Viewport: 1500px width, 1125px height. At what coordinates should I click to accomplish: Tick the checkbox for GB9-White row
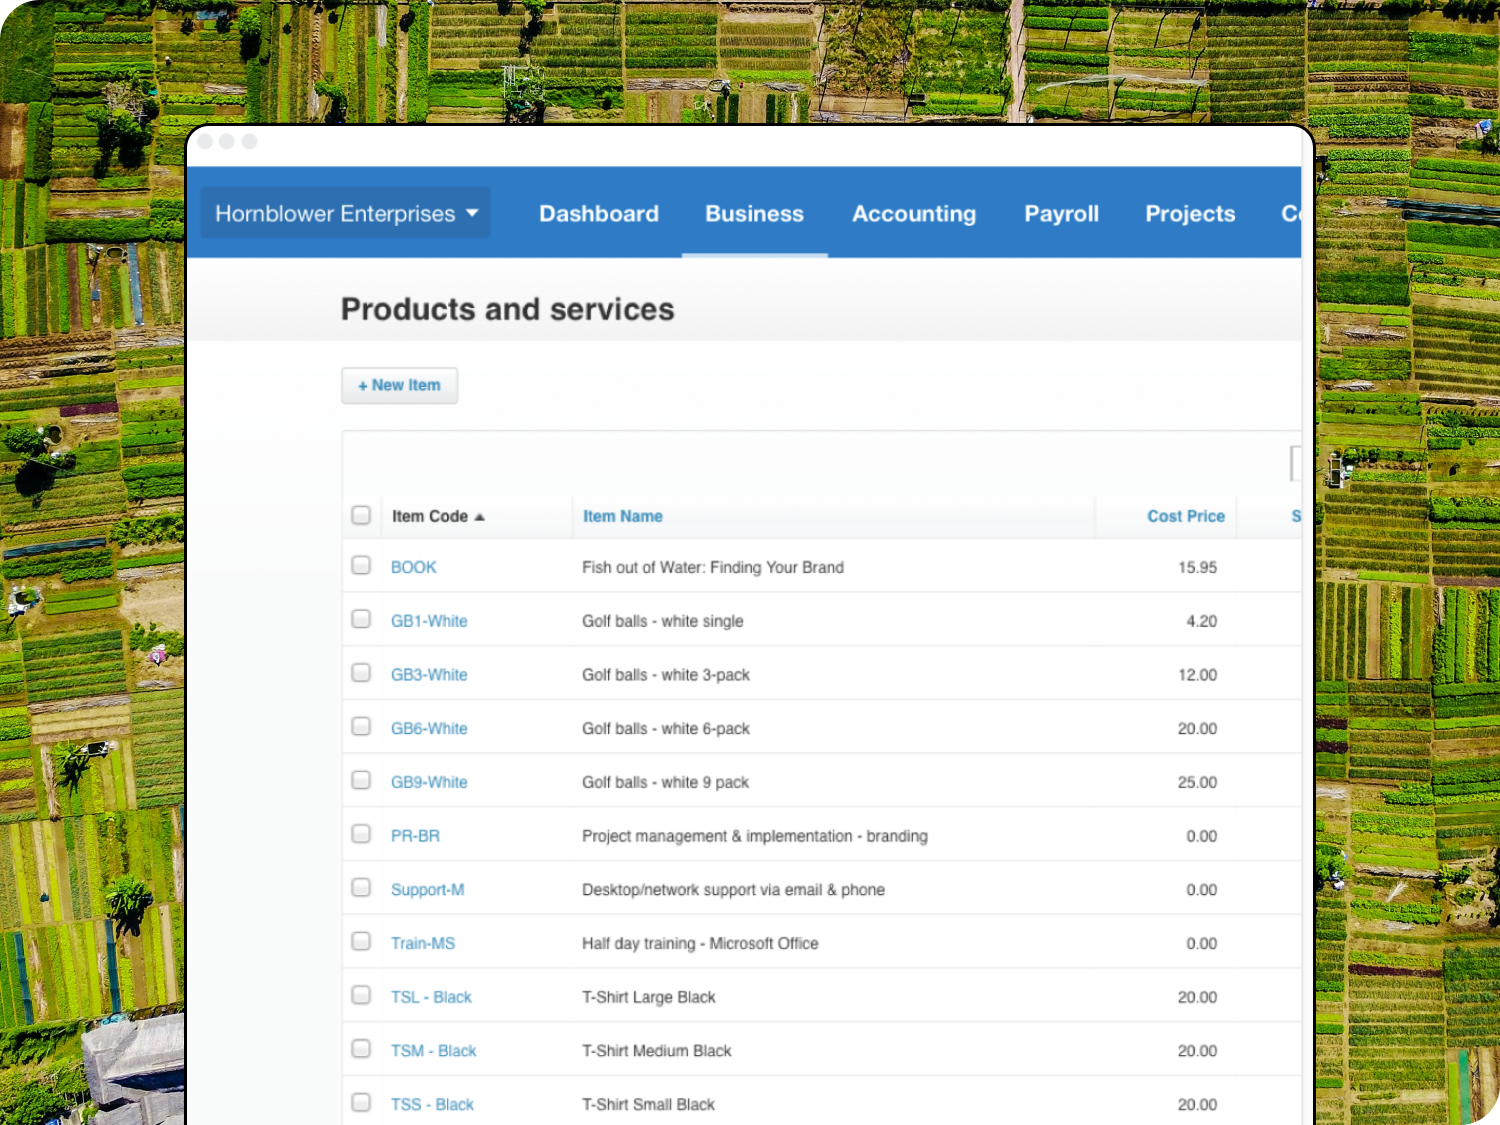[x=361, y=780]
